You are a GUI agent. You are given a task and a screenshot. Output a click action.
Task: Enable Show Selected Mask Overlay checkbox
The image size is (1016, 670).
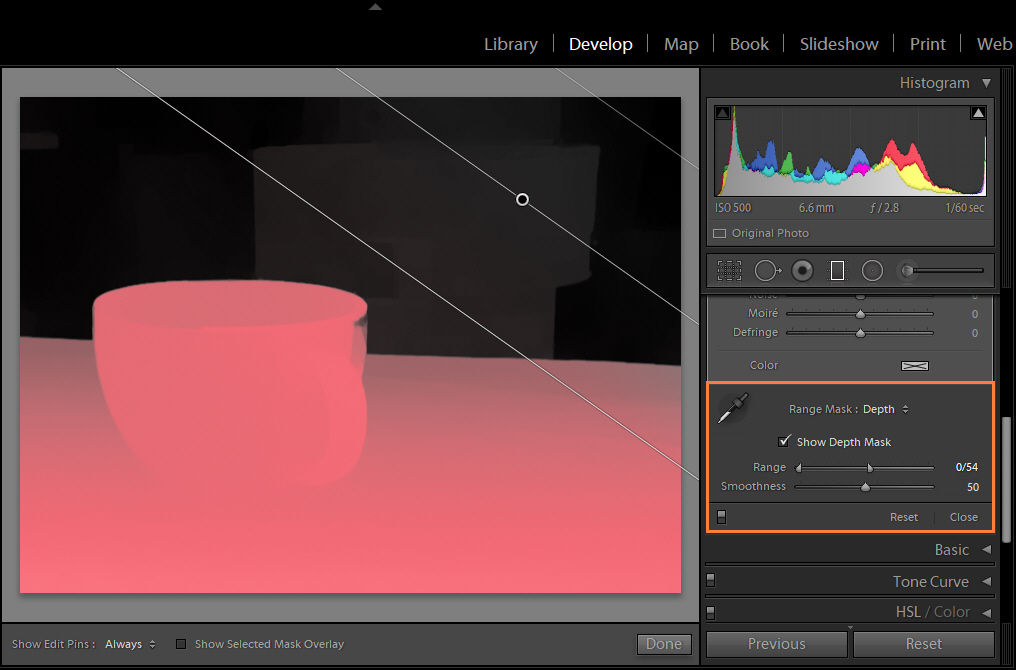pos(181,644)
